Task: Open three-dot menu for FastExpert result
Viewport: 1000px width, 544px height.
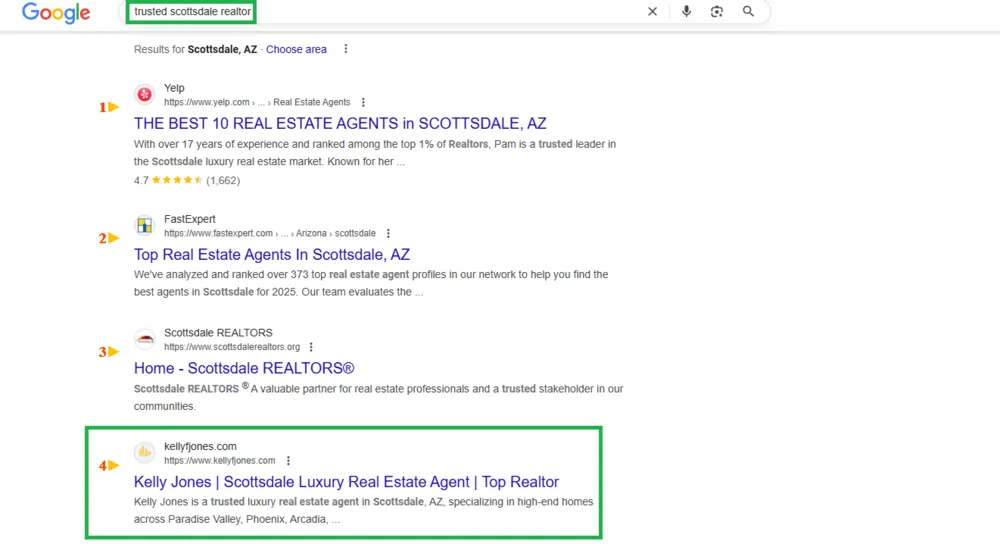Action: coord(388,233)
